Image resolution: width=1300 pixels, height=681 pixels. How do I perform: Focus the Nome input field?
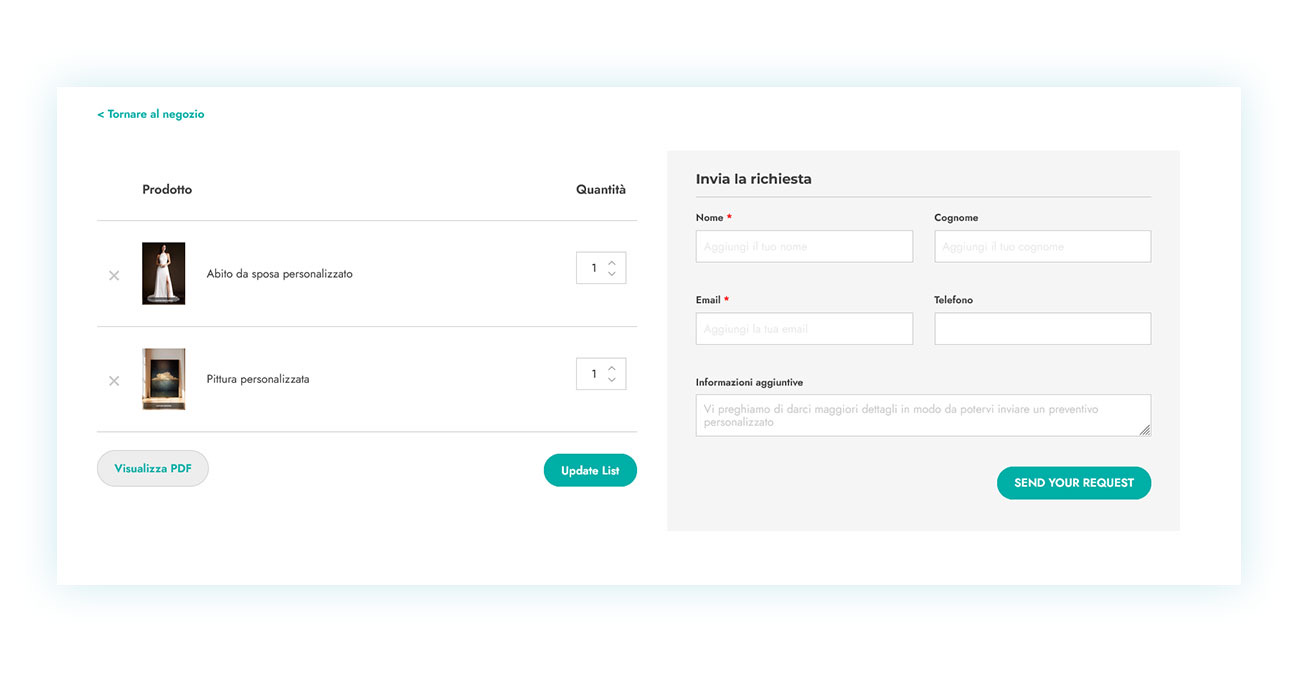coord(804,247)
